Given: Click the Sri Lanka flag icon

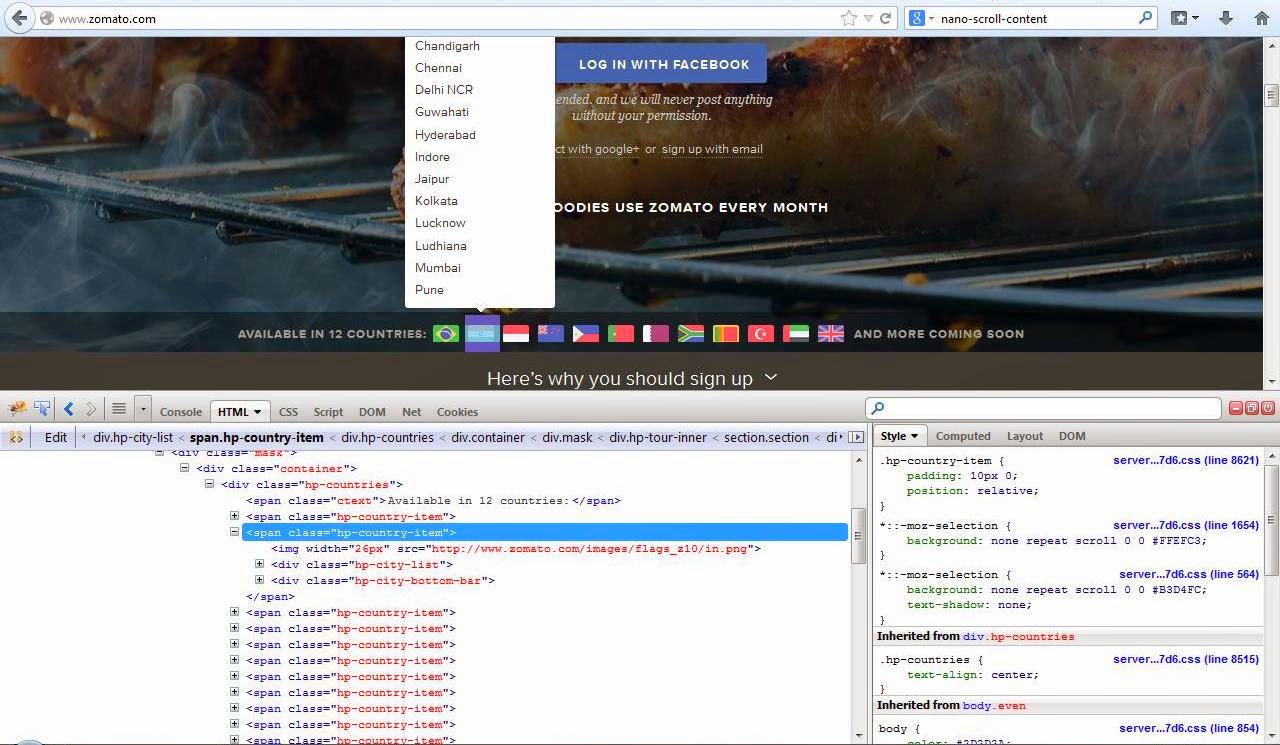Looking at the screenshot, I should click(x=726, y=334).
